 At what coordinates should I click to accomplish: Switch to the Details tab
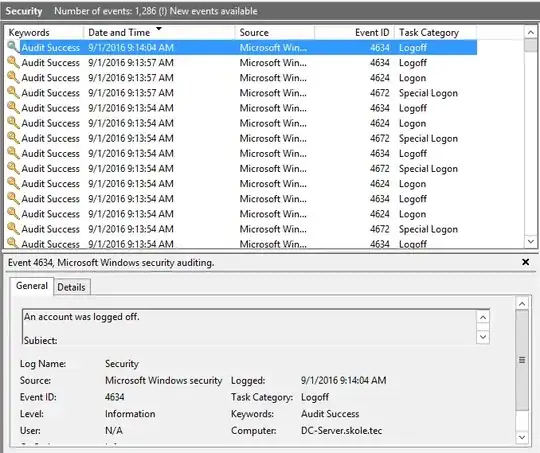tap(71, 287)
